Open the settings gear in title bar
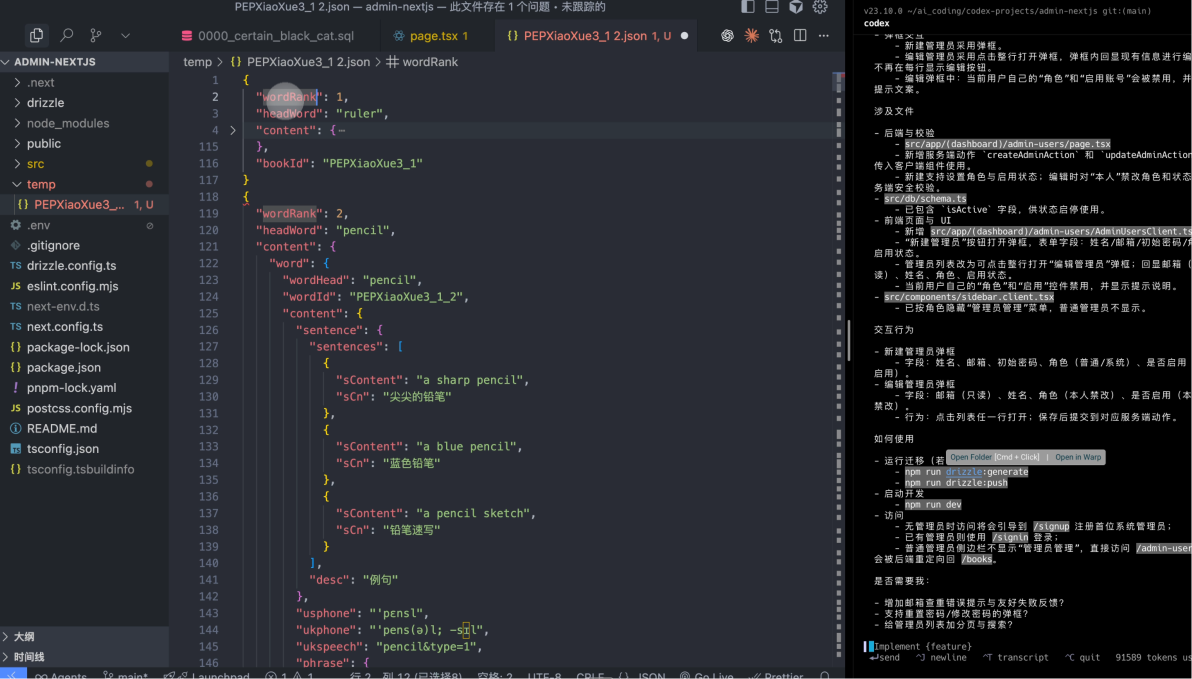This screenshot has height=679, width=1192. [820, 7]
